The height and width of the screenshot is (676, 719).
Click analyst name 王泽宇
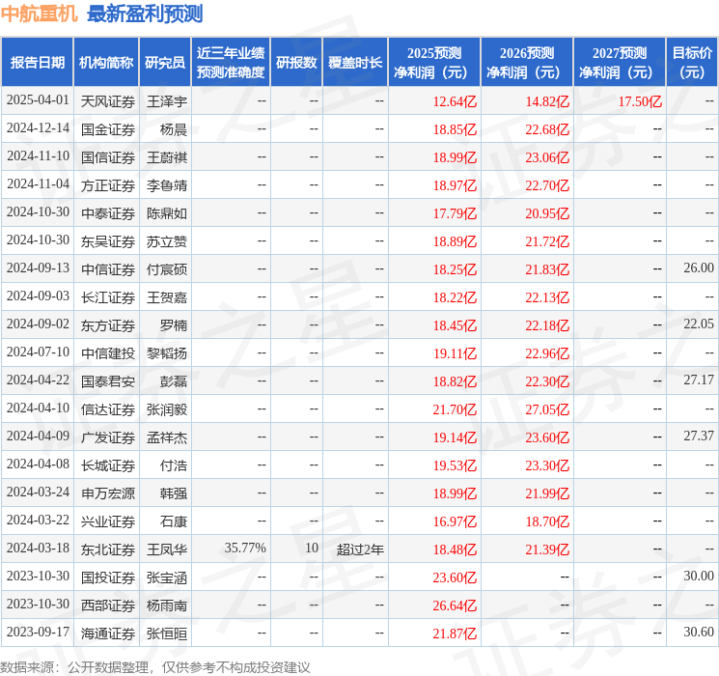pyautogui.click(x=167, y=101)
